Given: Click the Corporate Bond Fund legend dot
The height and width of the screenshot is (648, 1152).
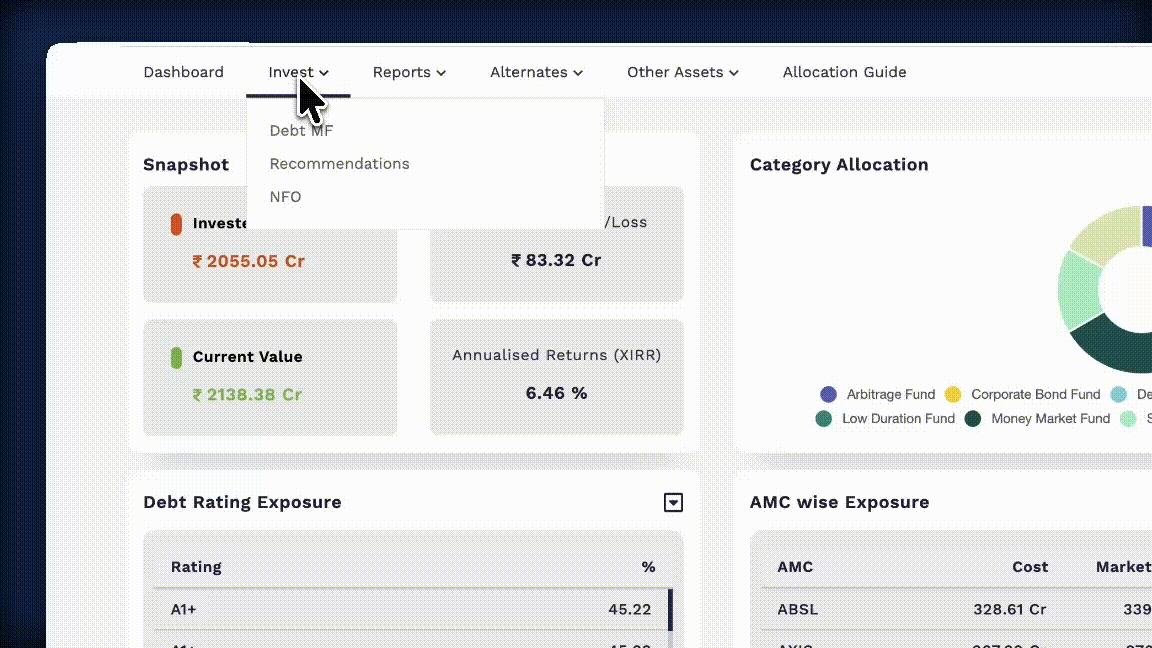Looking at the screenshot, I should [x=953, y=395].
